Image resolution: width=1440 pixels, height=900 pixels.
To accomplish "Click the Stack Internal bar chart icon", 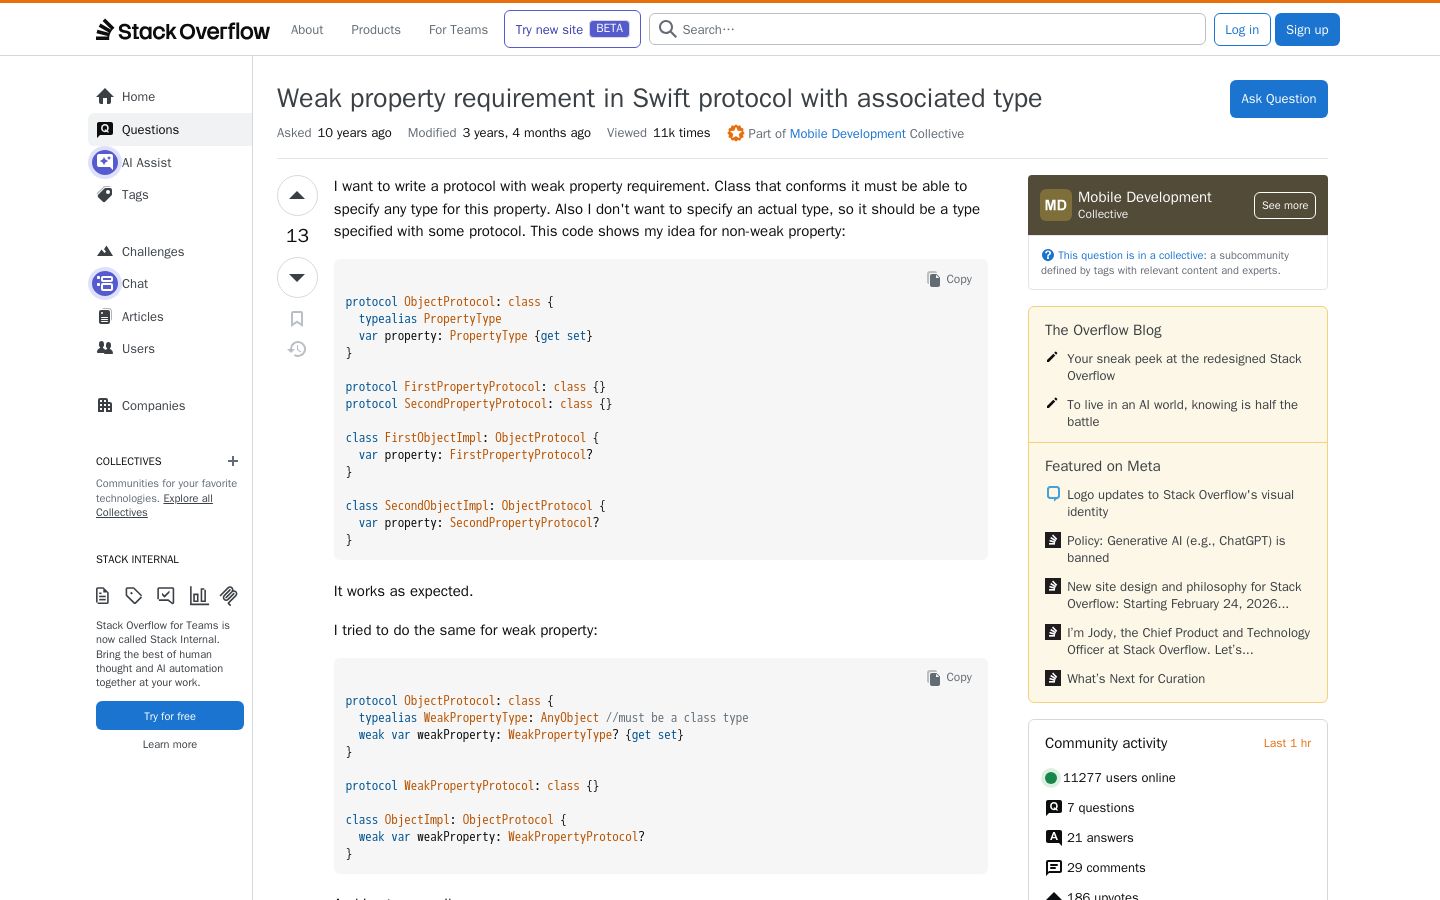I will point(198,596).
